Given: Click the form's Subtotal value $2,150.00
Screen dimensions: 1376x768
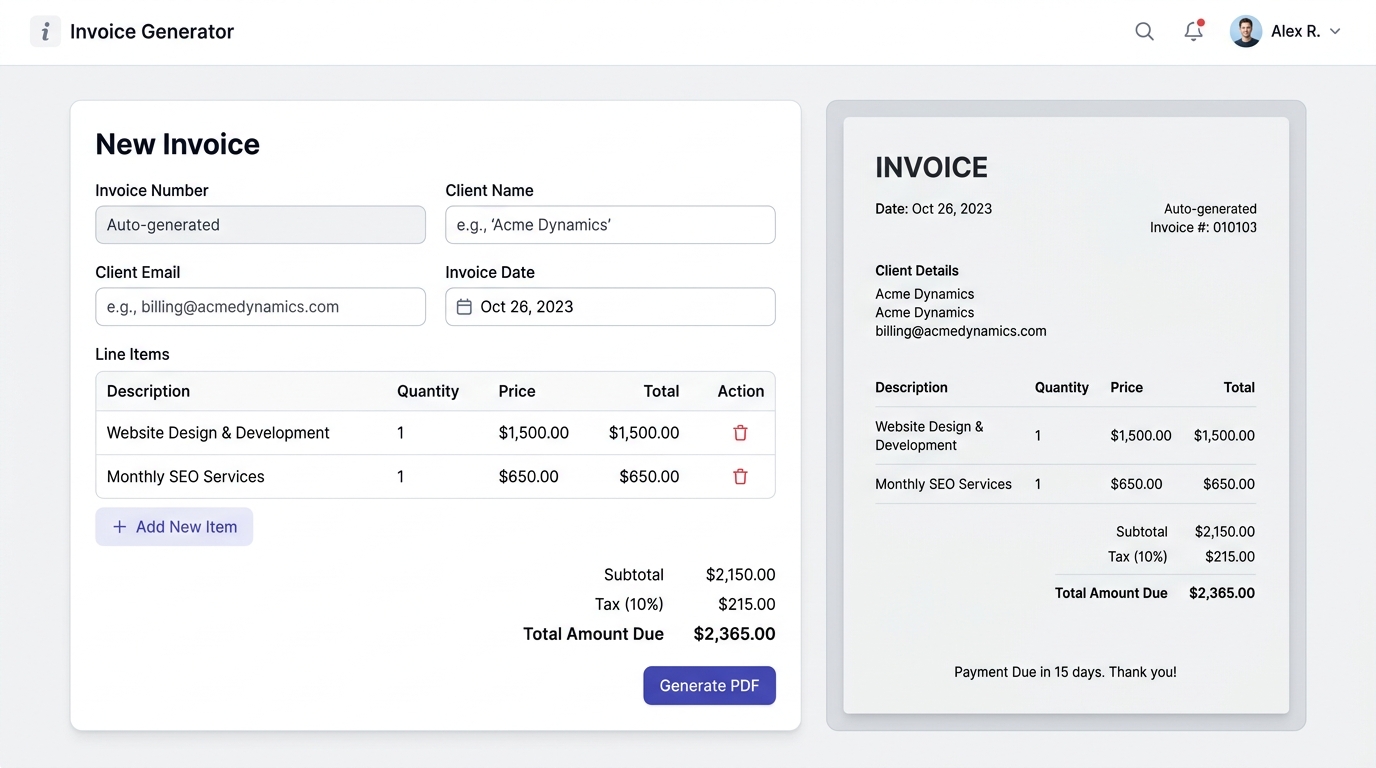Looking at the screenshot, I should (x=741, y=575).
